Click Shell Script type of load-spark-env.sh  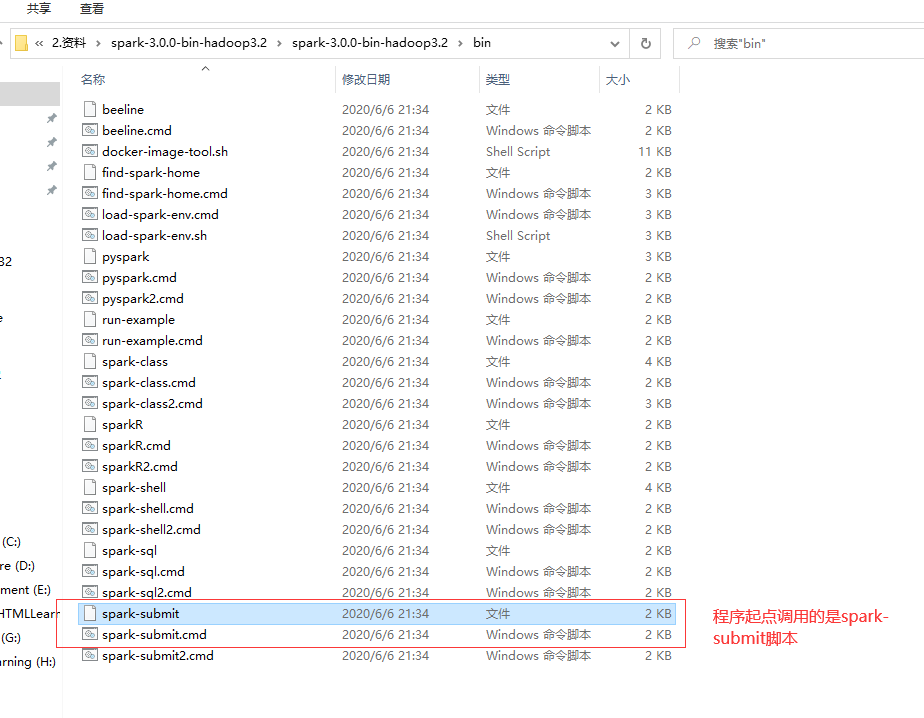[x=518, y=235]
